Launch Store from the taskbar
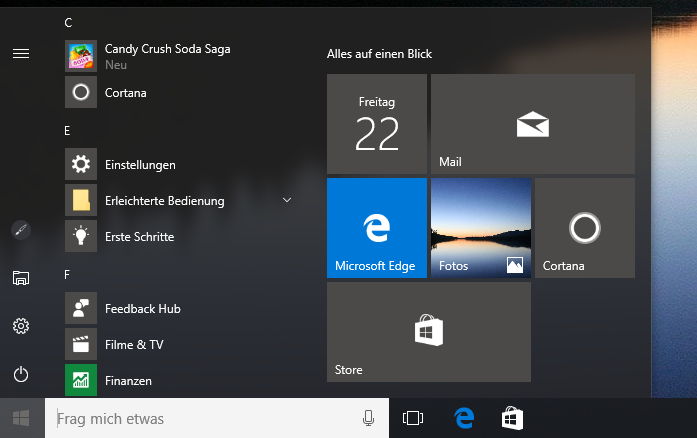697x438 pixels. click(x=512, y=418)
